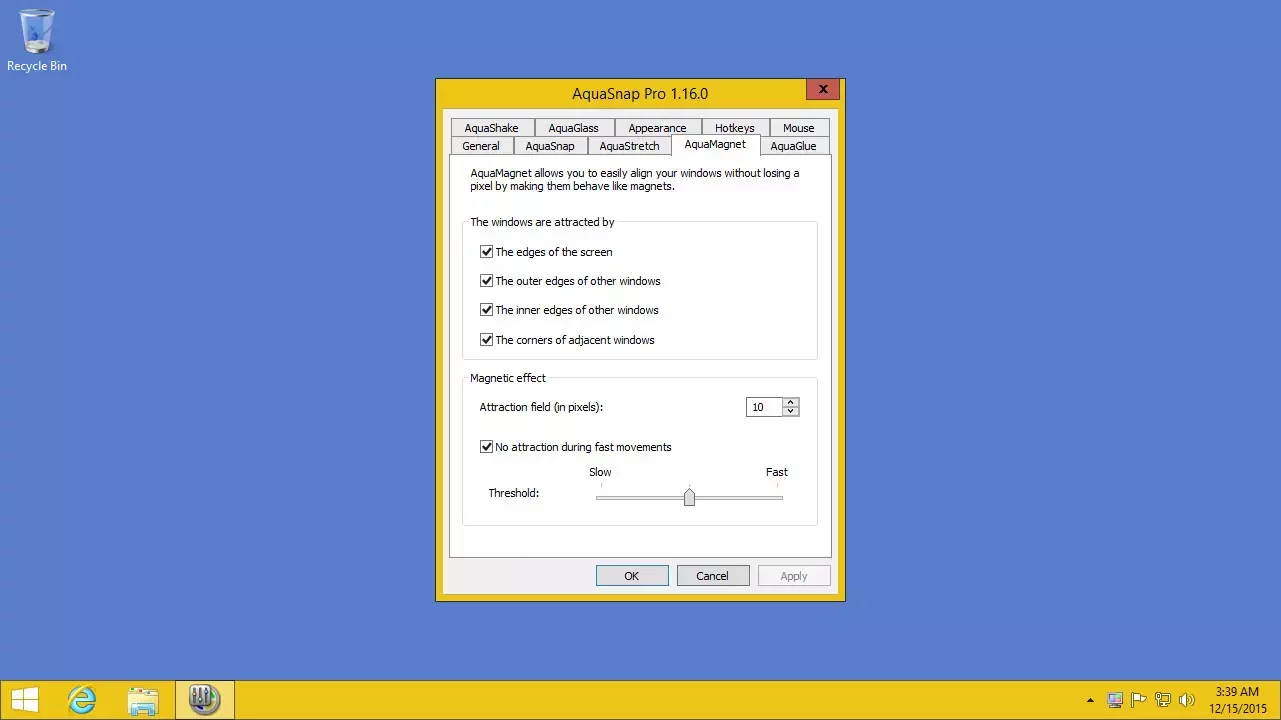Click the Threshold slider thumb
1281x720 pixels.
(x=689, y=497)
